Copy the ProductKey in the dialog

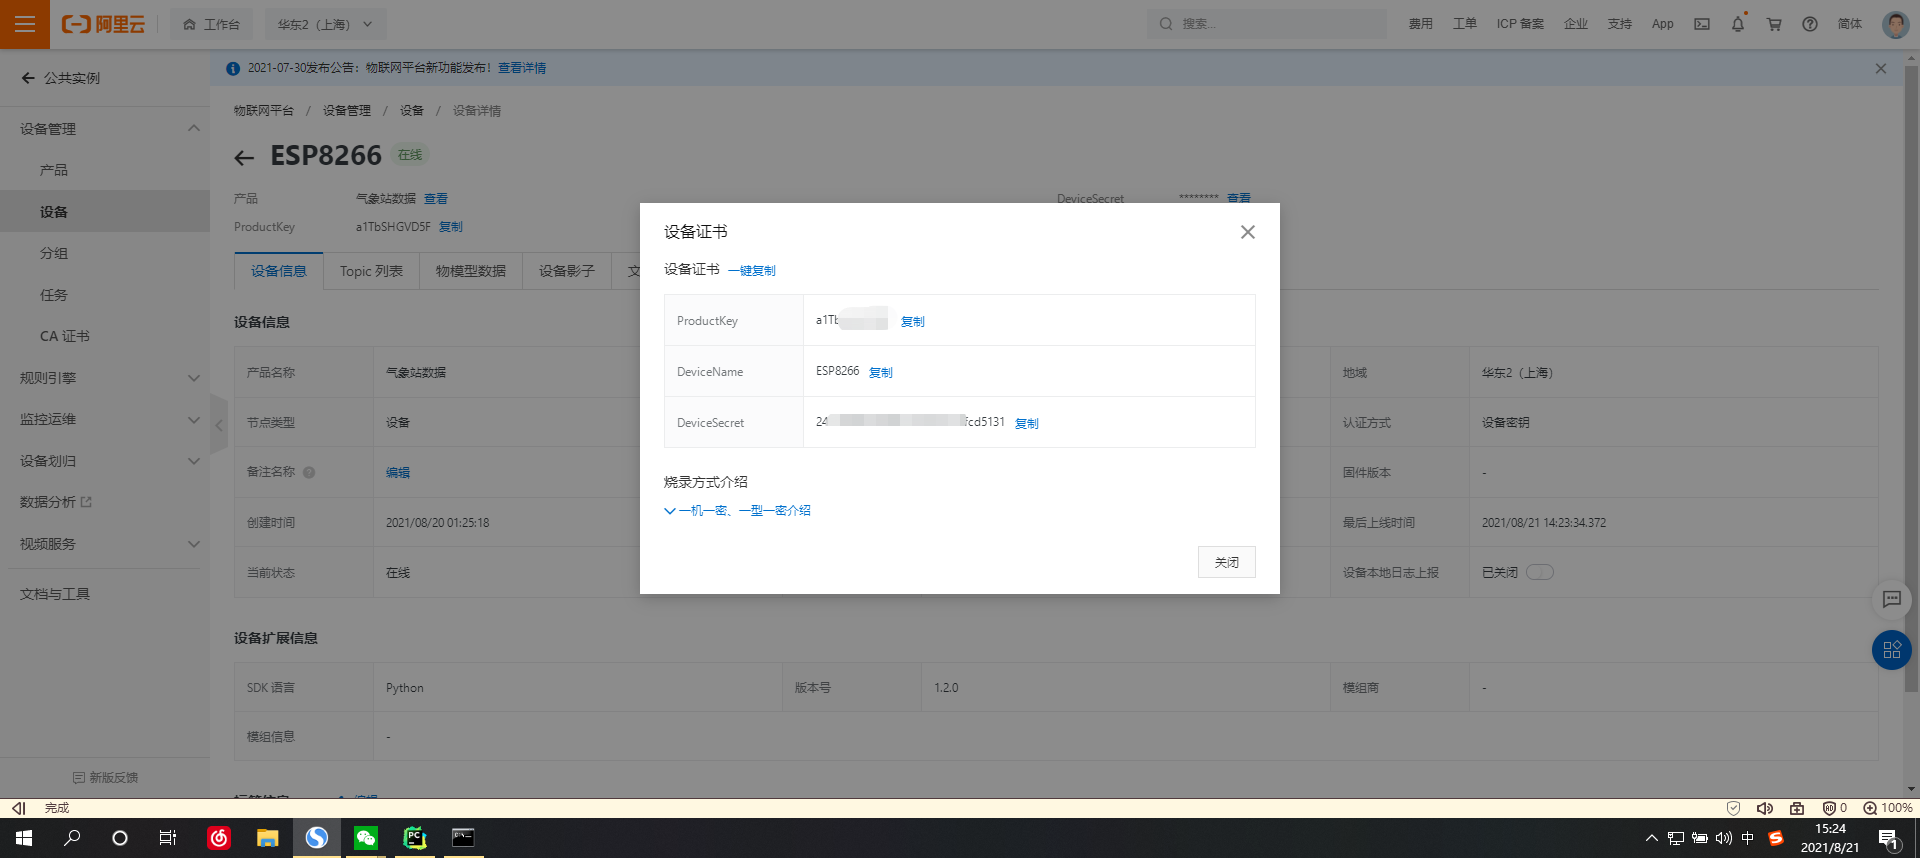(x=913, y=321)
